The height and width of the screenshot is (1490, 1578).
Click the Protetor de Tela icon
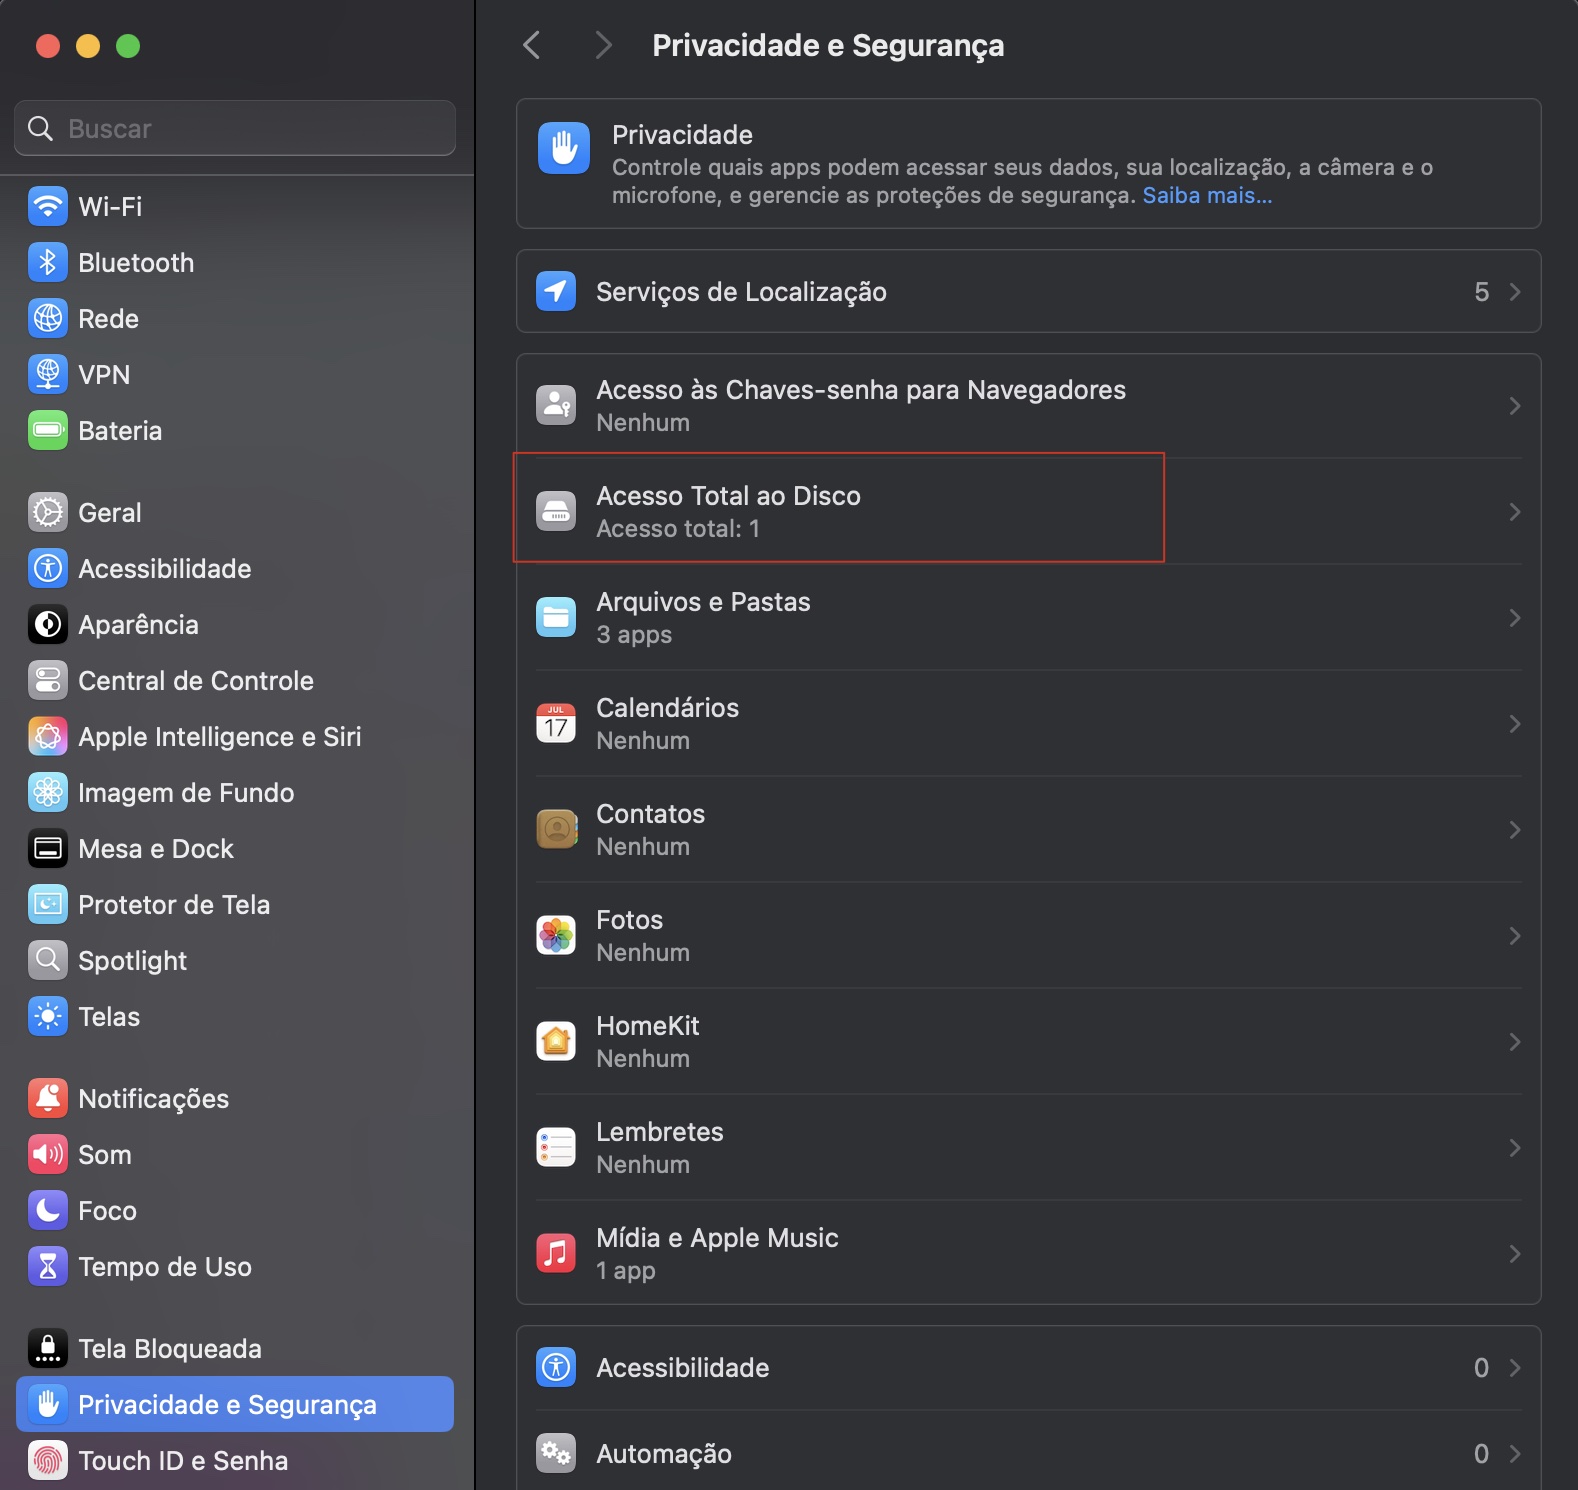tap(48, 905)
